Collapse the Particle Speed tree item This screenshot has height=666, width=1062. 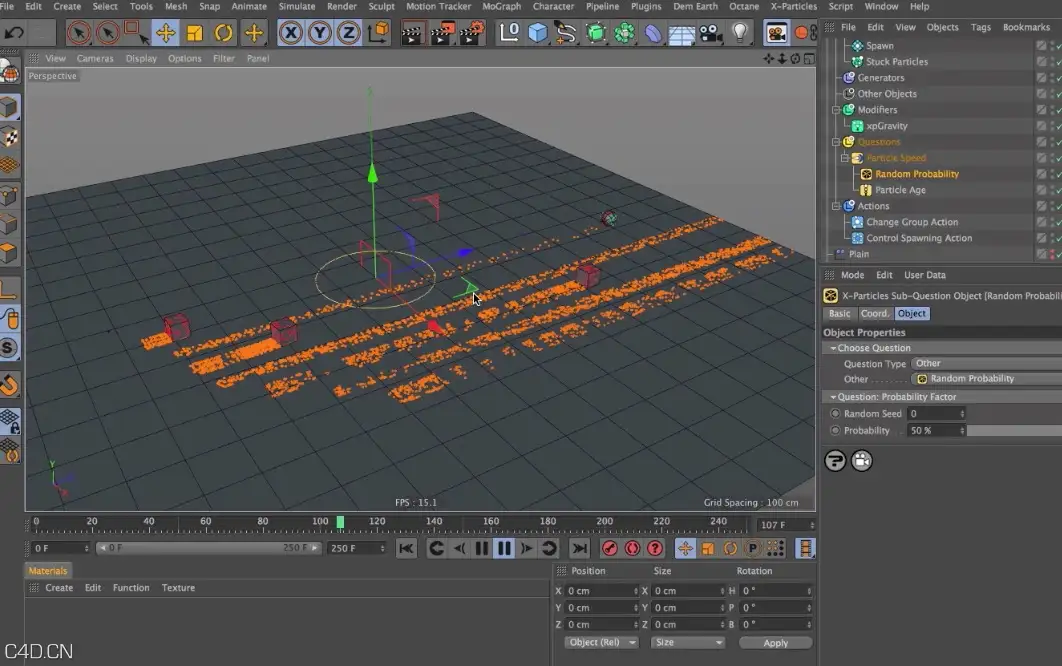point(845,158)
